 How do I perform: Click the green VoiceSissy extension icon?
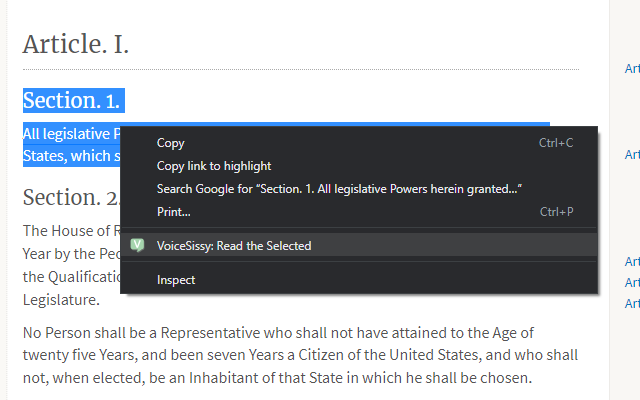tap(137, 245)
